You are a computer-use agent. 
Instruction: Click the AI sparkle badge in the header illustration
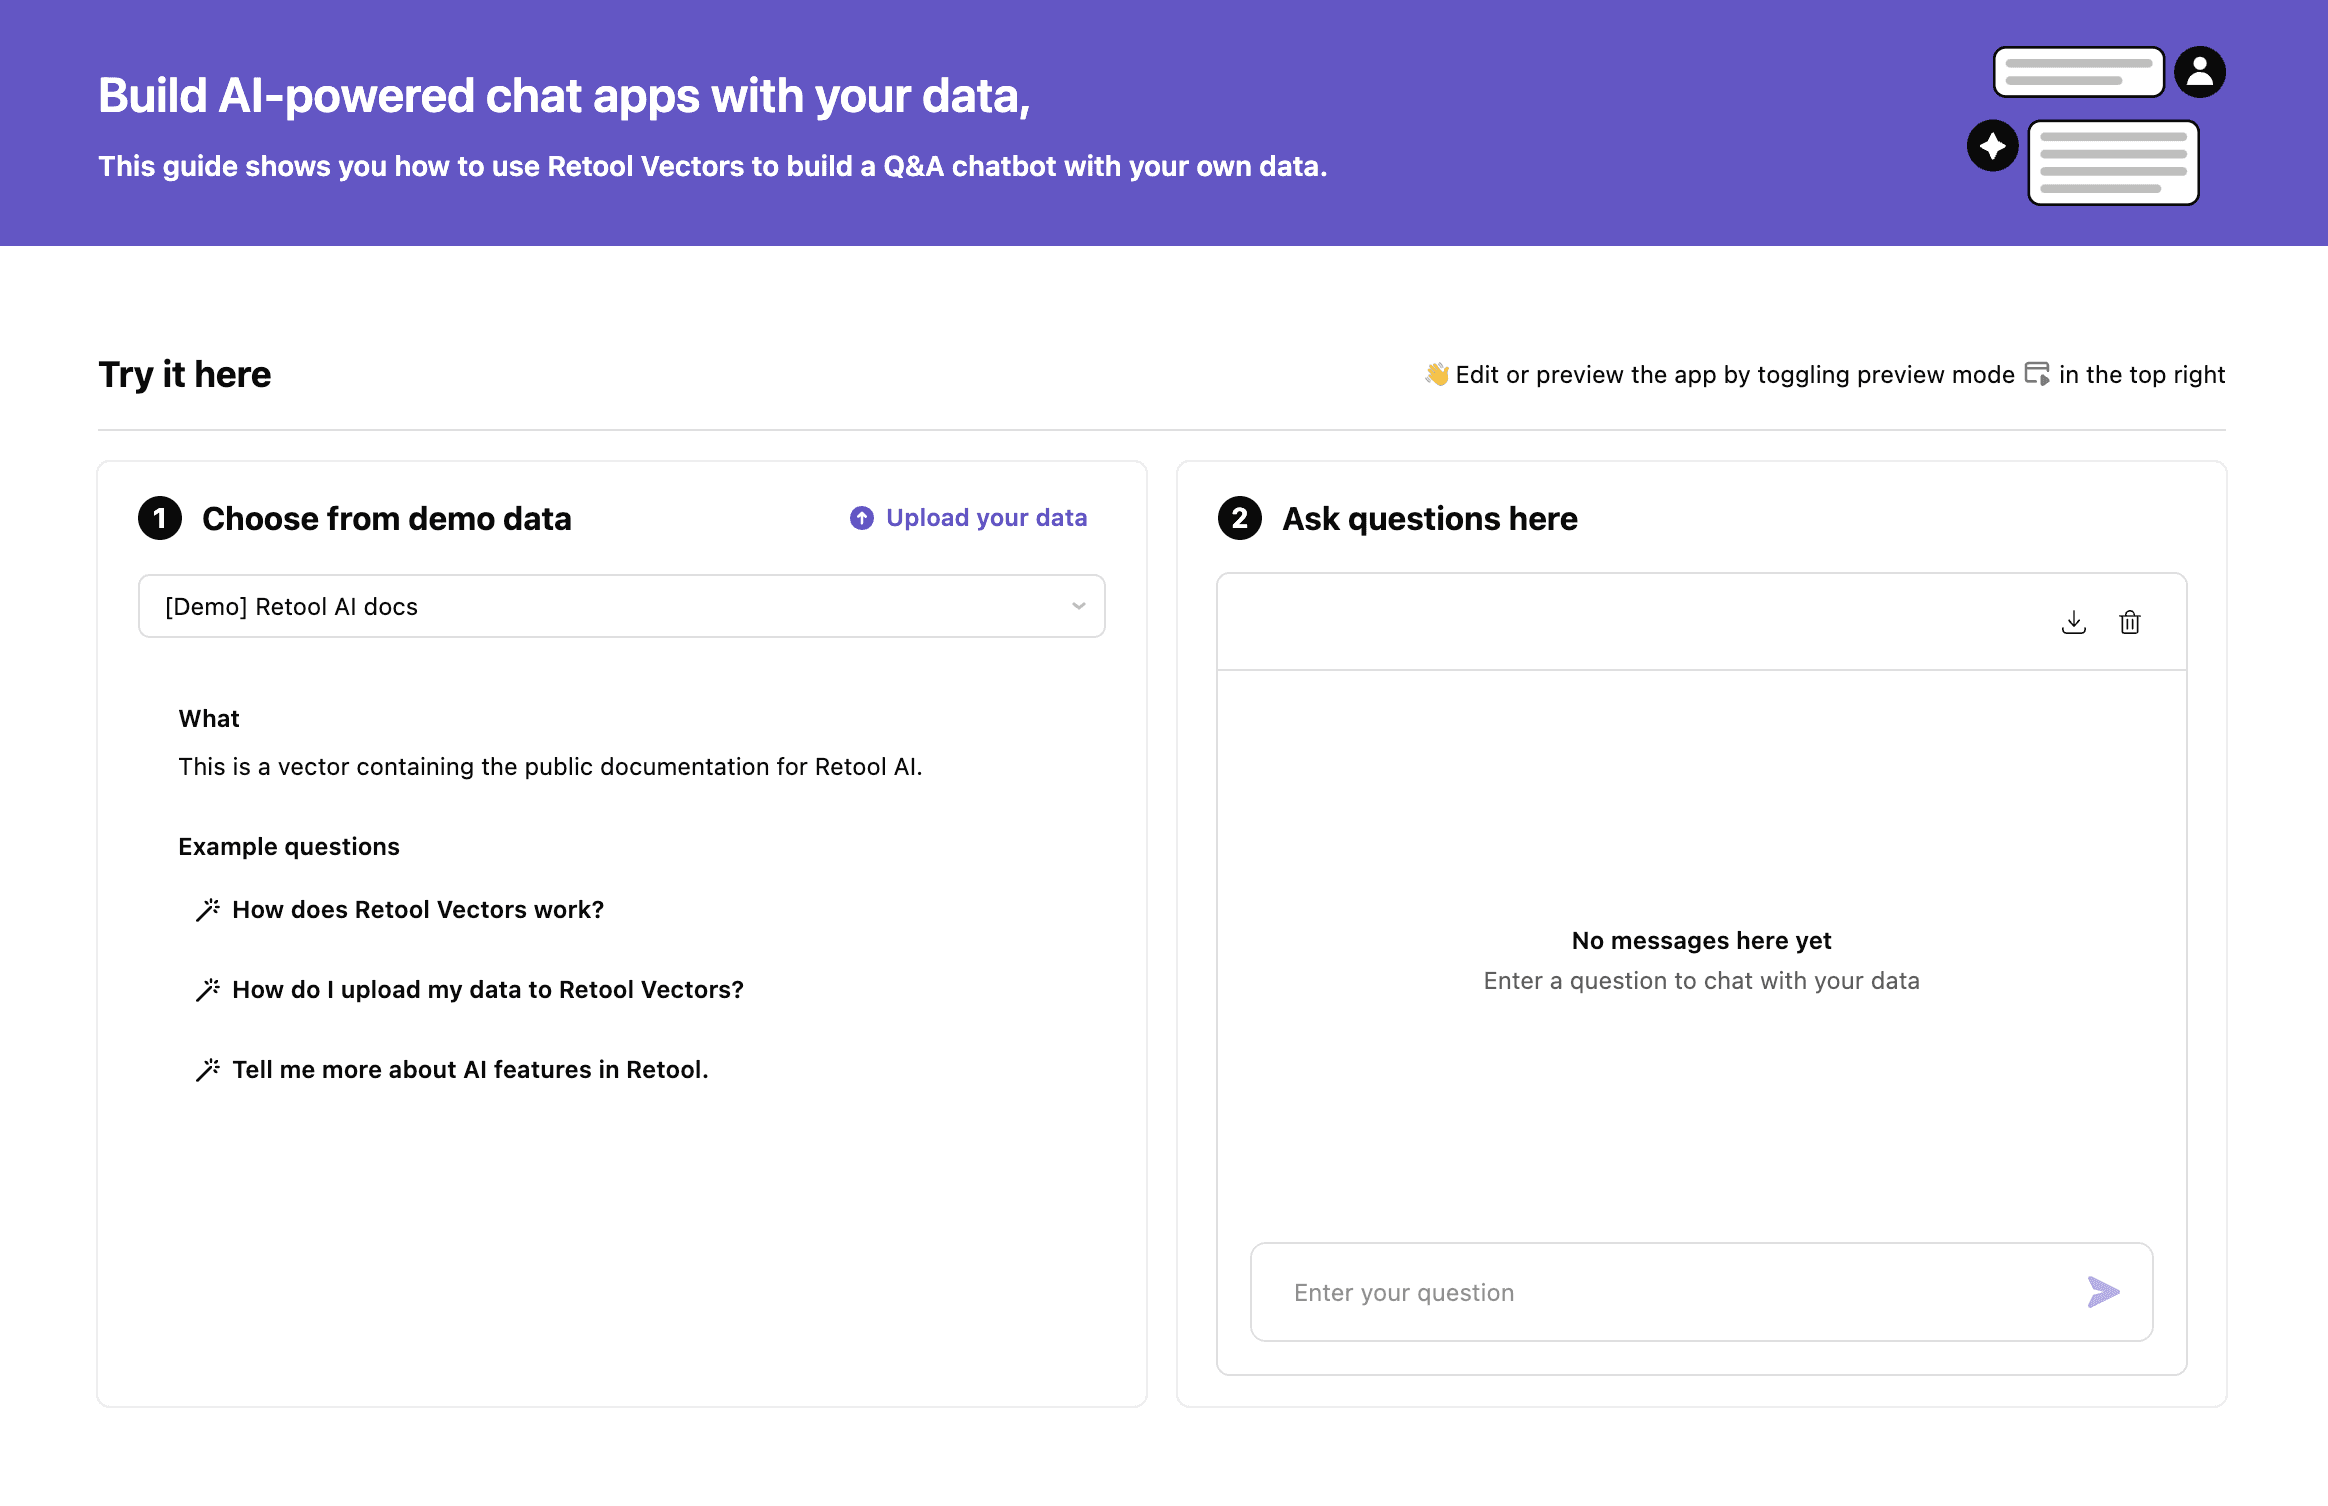click(1992, 146)
